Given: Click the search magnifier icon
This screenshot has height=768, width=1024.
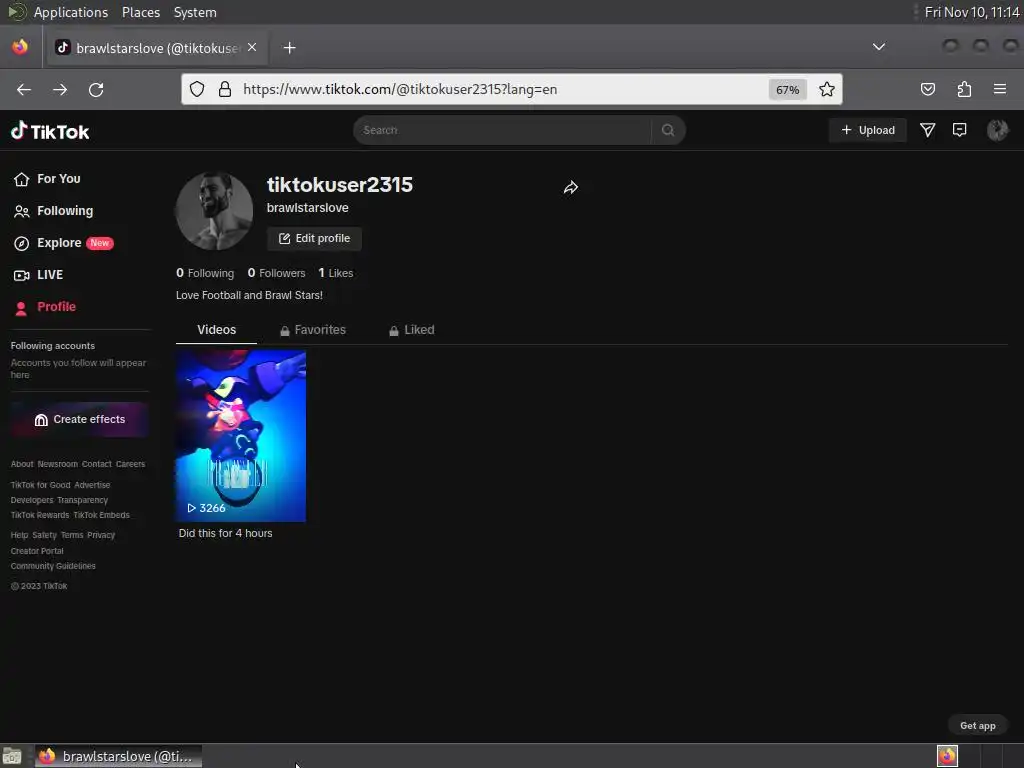Looking at the screenshot, I should 667,130.
